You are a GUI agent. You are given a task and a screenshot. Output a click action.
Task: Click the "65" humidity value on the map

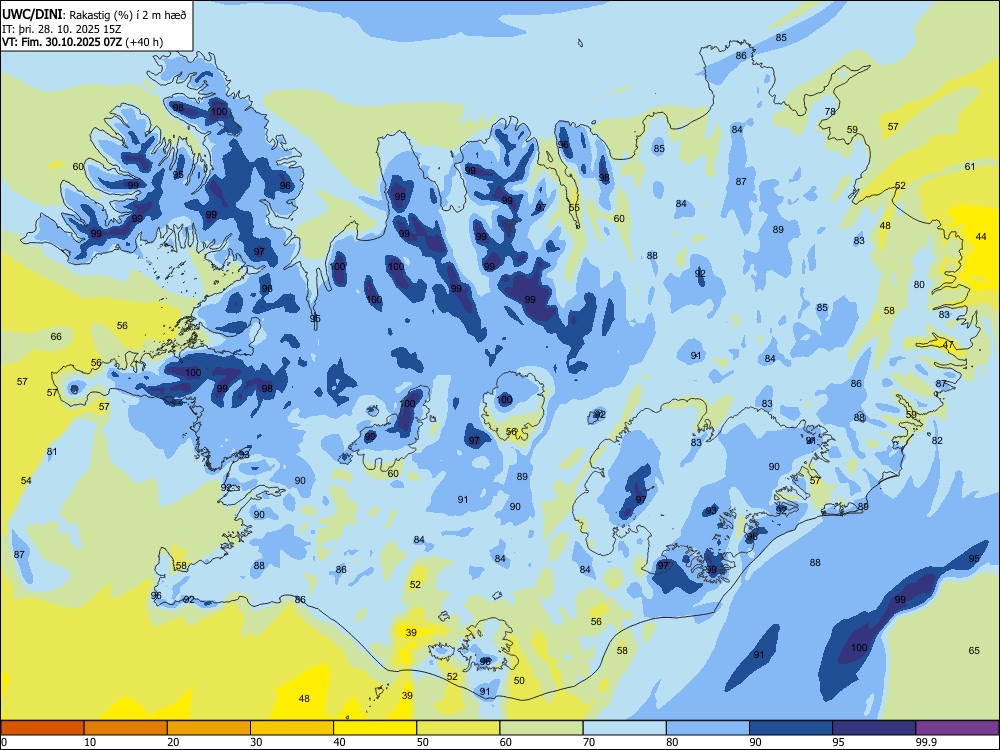pyautogui.click(x=974, y=651)
